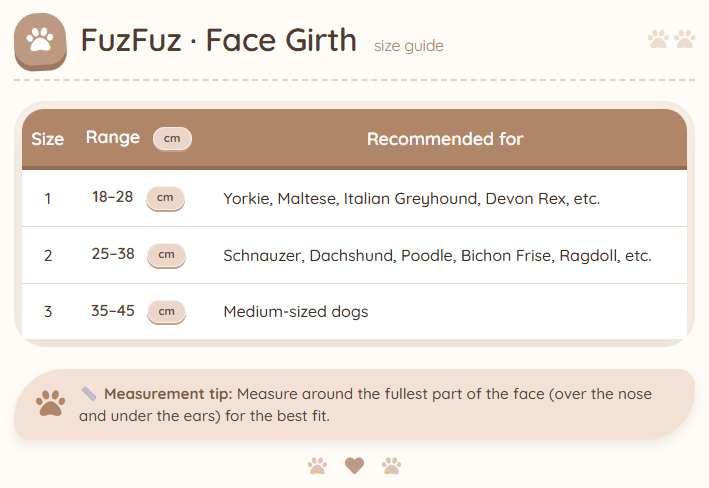
Task: Select the size 2 row number
Action: (x=48, y=255)
